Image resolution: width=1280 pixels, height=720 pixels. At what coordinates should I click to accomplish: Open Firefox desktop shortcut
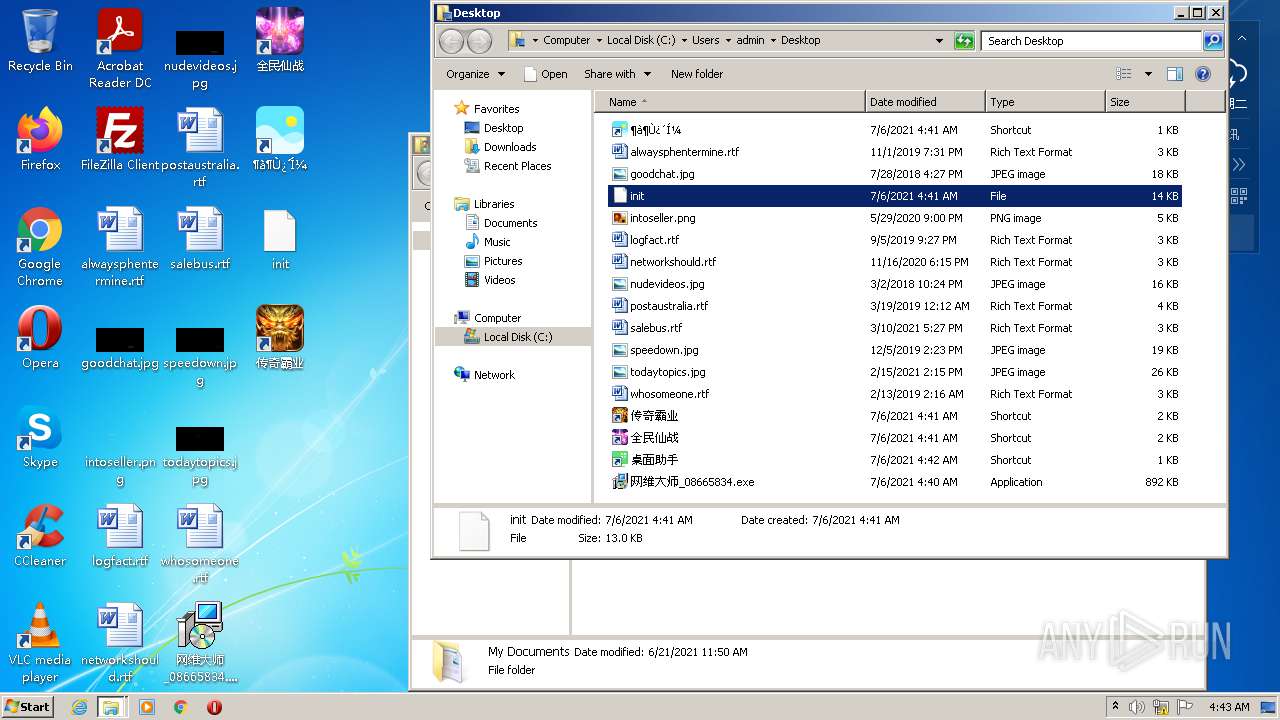[x=40, y=139]
